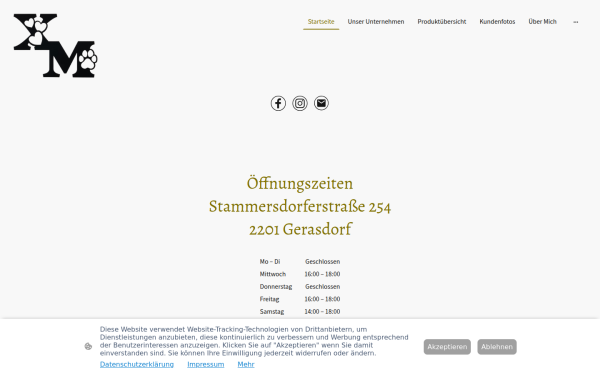The width and height of the screenshot is (600, 375).
Task: Click the email envelope icon
Action: pyautogui.click(x=321, y=103)
